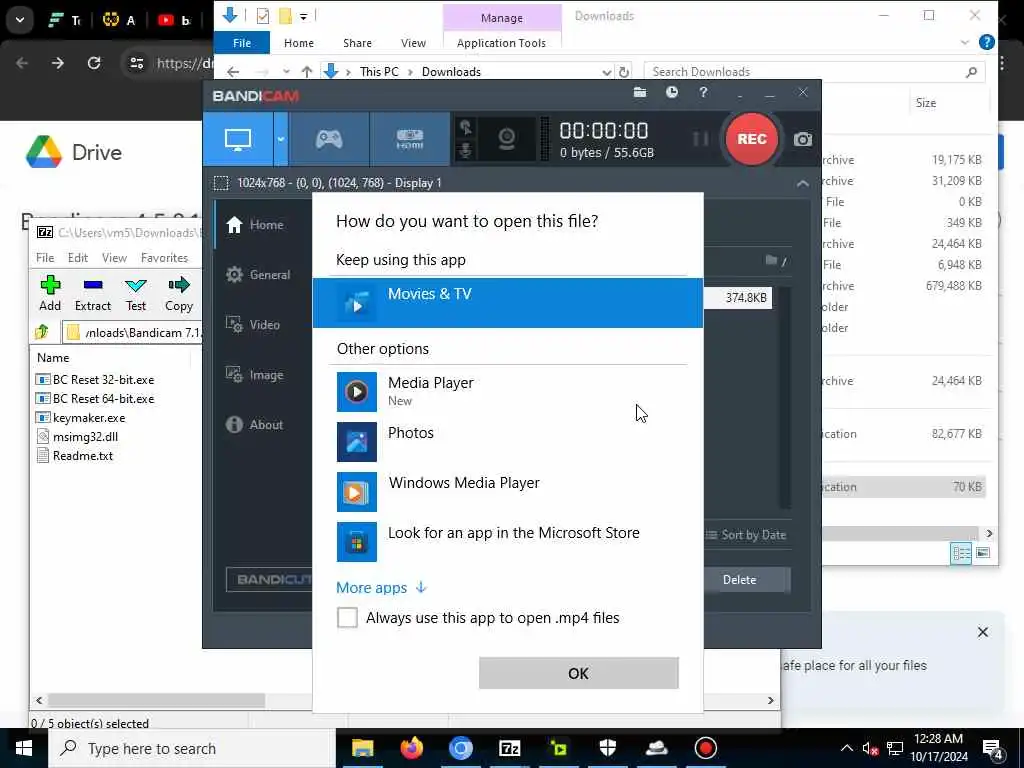This screenshot has width=1024, height=768.
Task: Confirm the open-with dialog with OK
Action: tap(579, 673)
